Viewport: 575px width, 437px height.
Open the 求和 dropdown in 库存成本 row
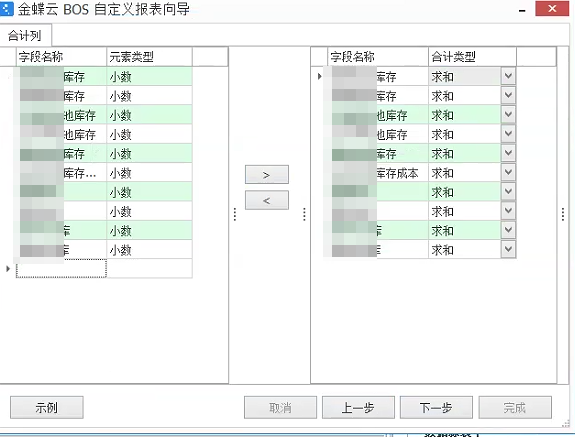click(x=508, y=172)
